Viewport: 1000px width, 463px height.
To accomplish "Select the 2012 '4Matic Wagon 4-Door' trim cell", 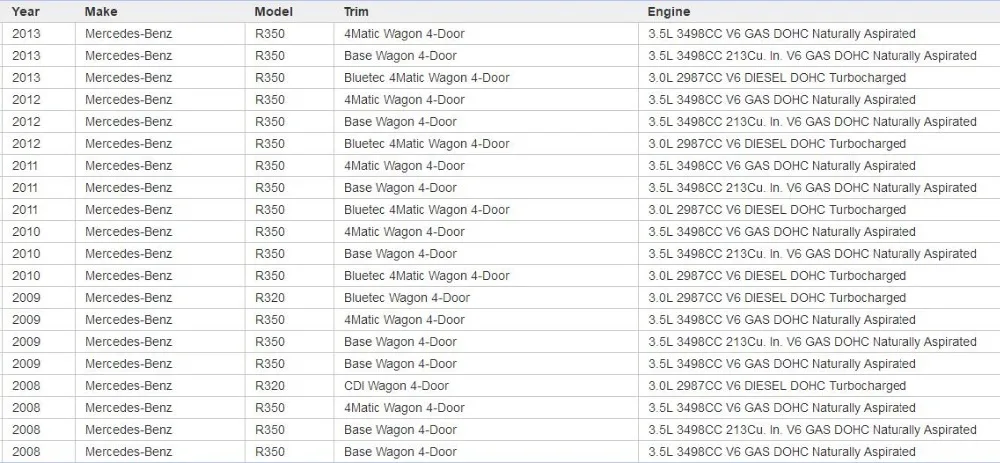I will 486,100.
